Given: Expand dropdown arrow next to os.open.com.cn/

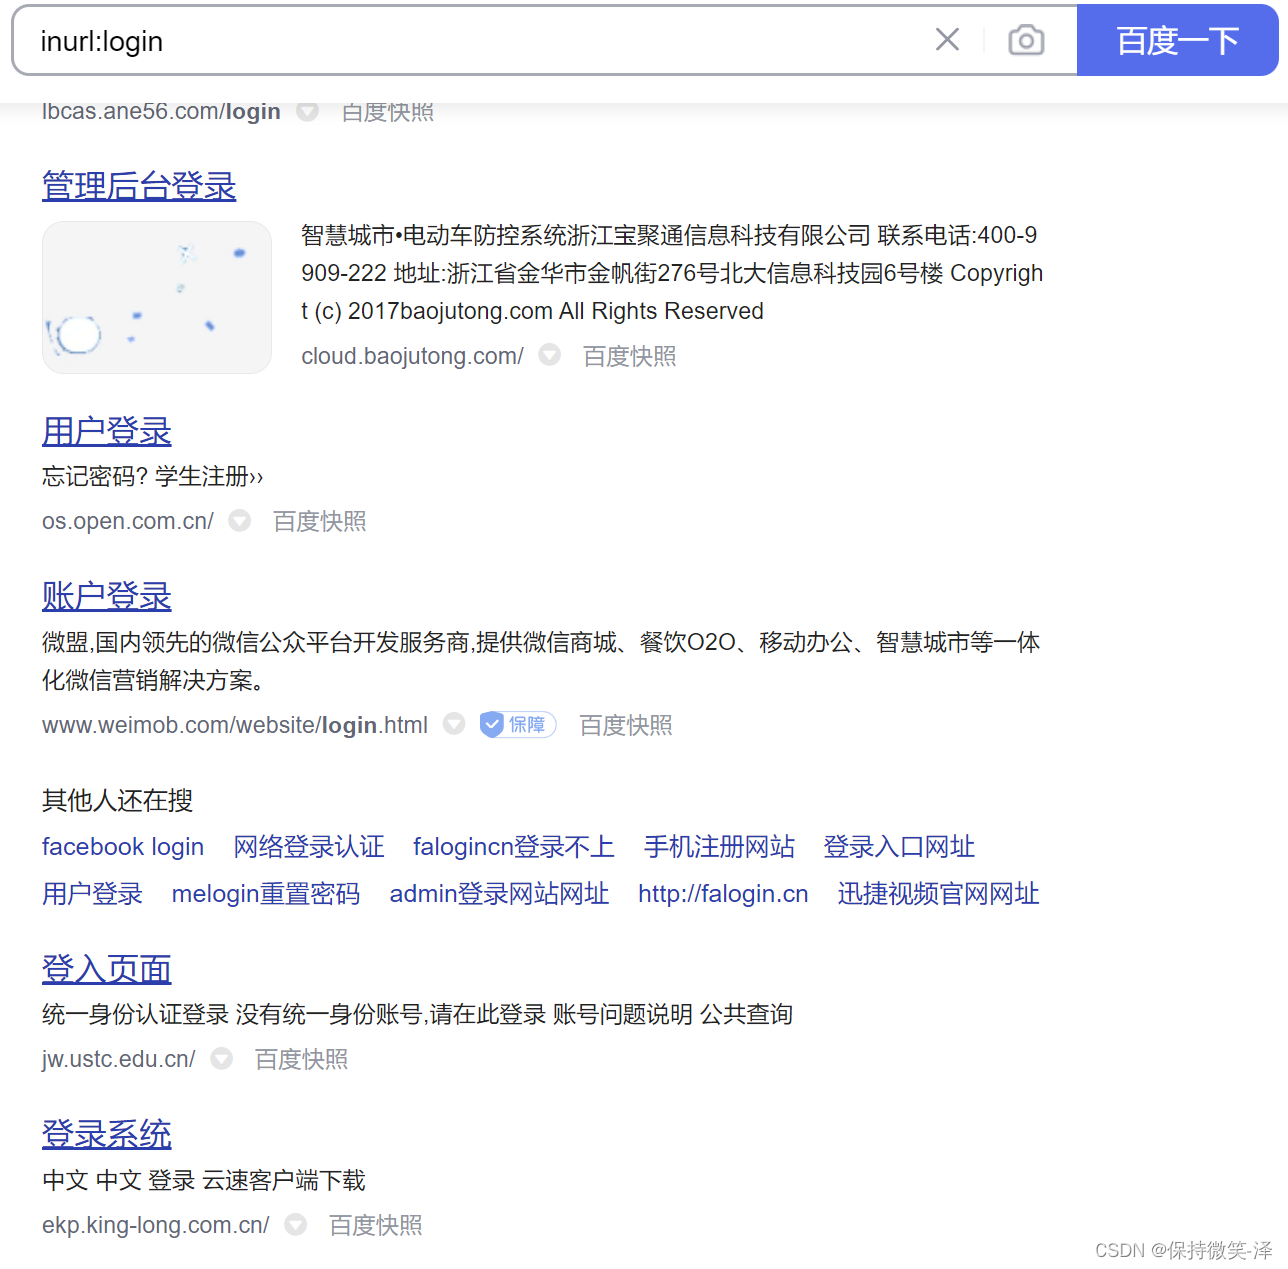Looking at the screenshot, I should click(x=240, y=520).
